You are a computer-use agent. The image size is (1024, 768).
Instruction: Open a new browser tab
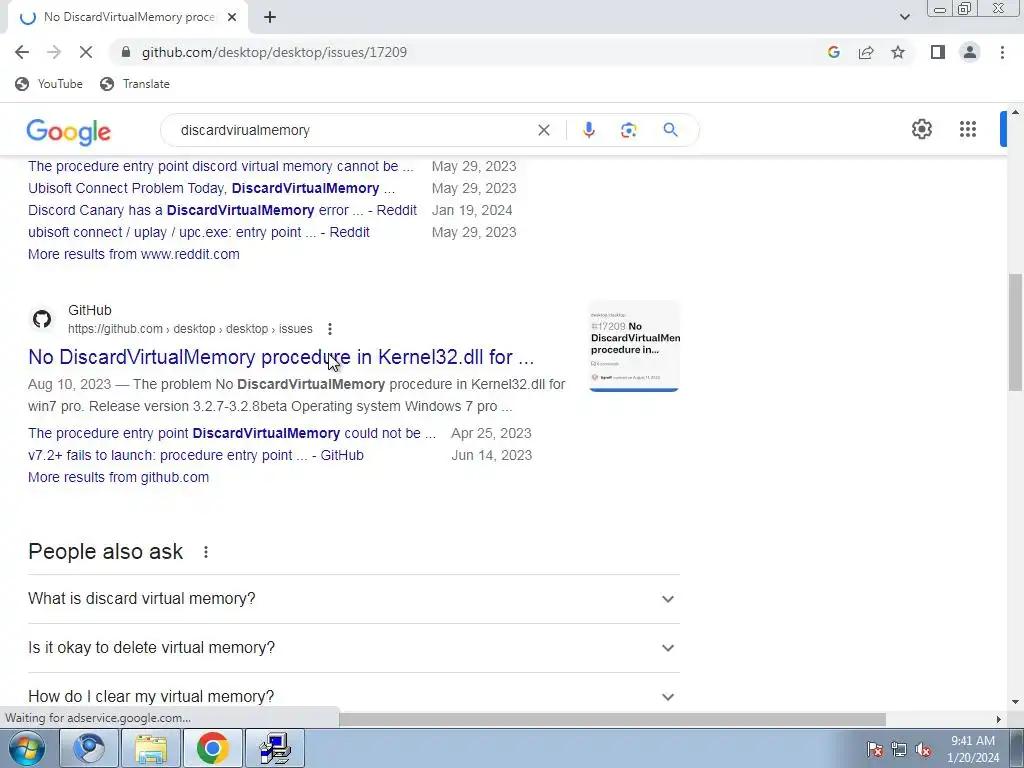pos(270,17)
